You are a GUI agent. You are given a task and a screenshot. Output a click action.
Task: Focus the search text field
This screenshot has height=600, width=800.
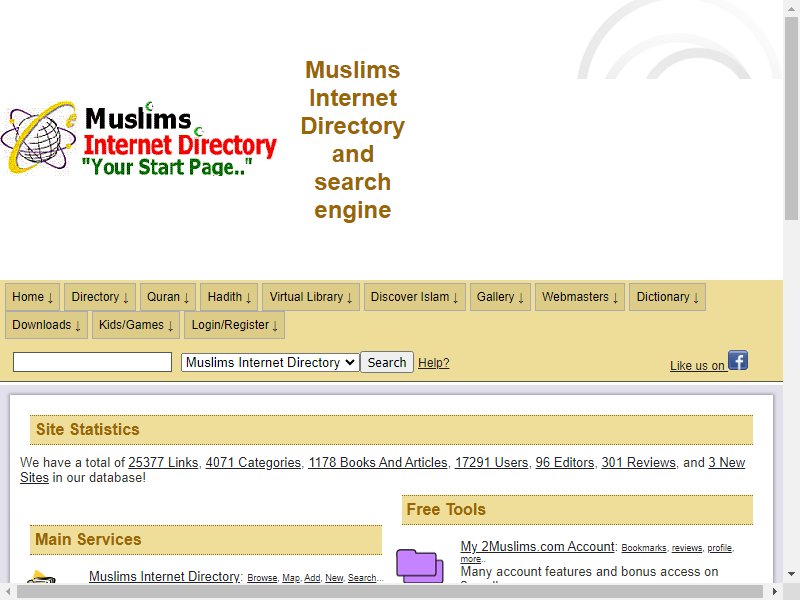click(92, 362)
